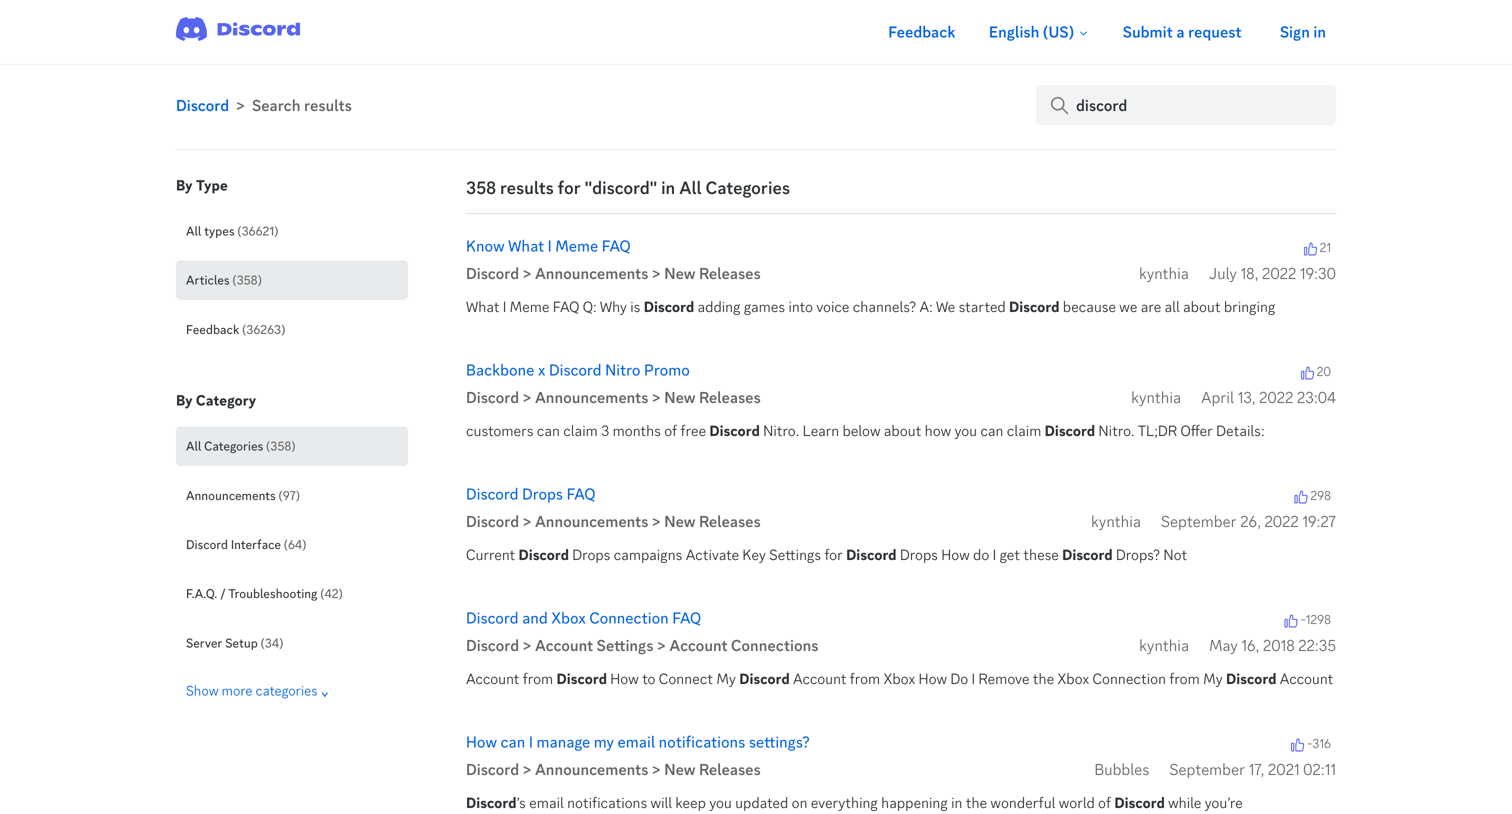Viewport: 1512px width, 814px height.
Task: Select All Categories (358) filter
Action: (x=291, y=446)
